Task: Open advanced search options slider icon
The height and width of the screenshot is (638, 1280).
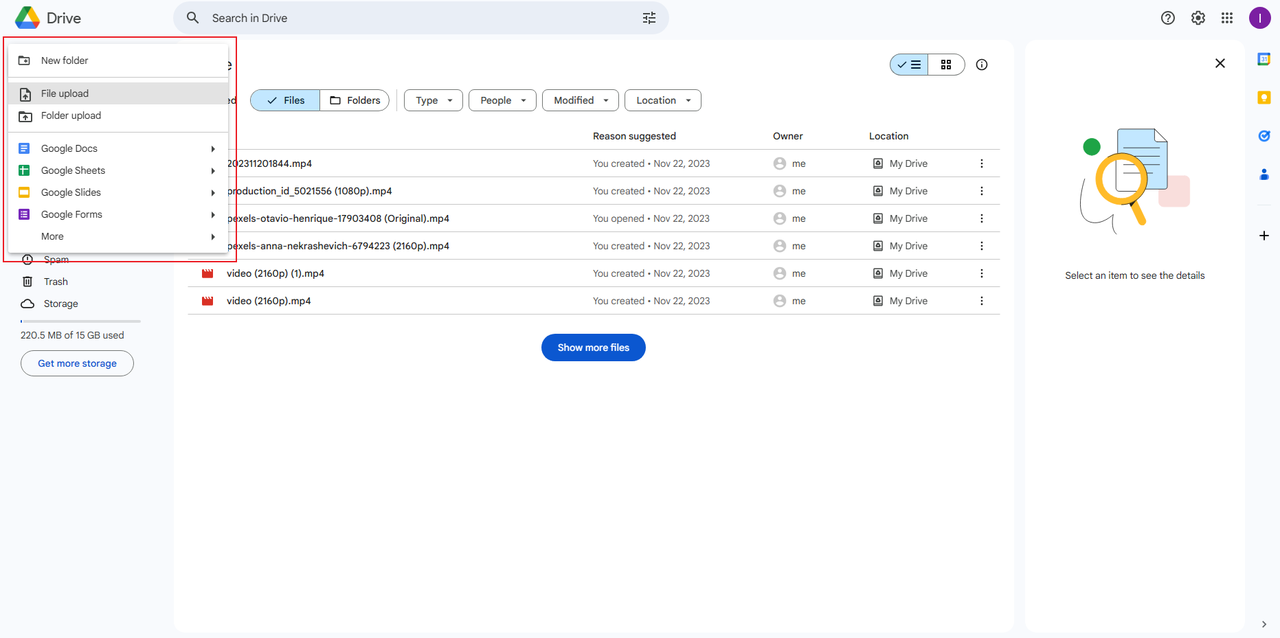Action: pyautogui.click(x=649, y=18)
